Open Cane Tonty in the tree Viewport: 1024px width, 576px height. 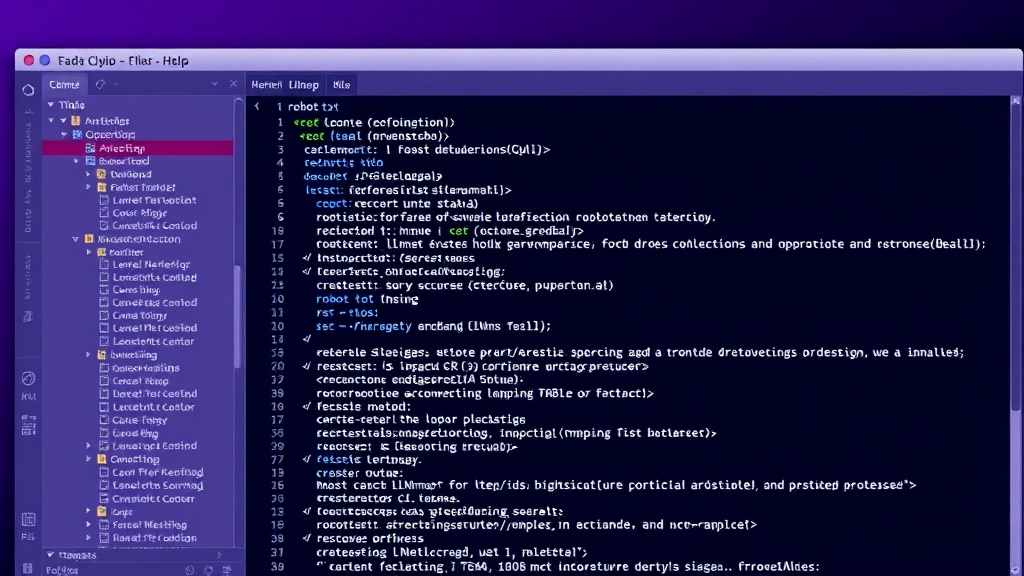tap(139, 420)
